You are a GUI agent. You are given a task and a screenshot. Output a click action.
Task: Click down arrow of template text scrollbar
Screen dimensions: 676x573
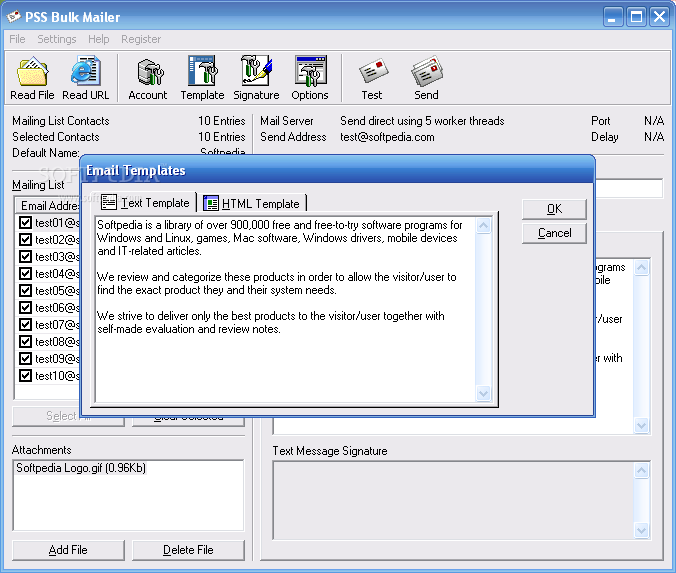click(x=484, y=393)
